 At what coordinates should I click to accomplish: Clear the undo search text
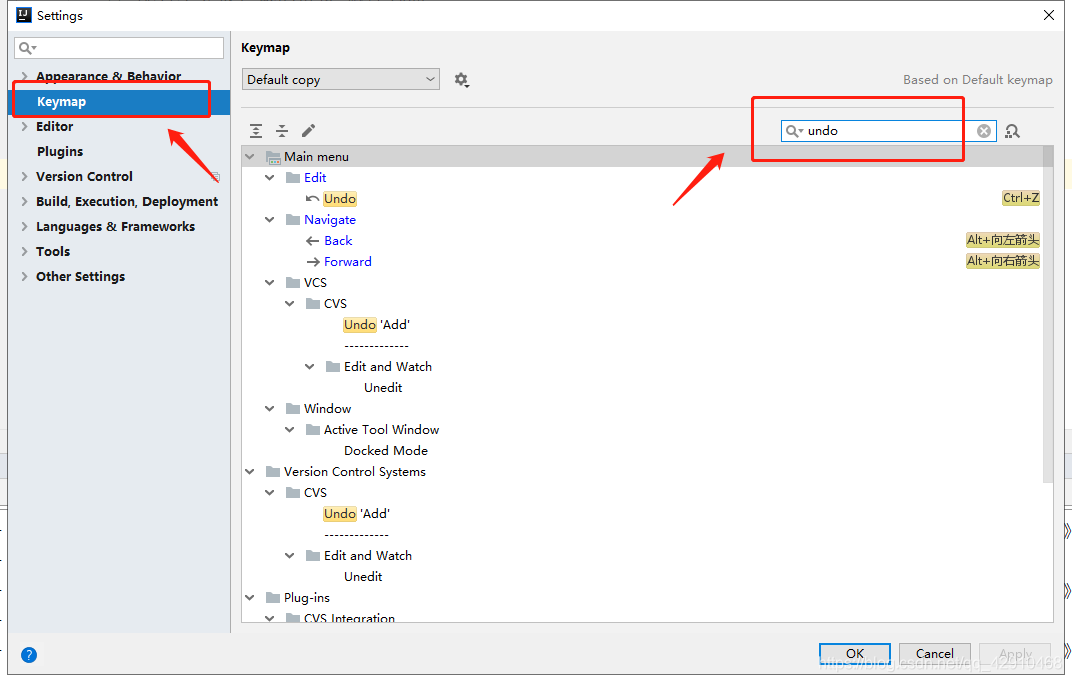984,131
